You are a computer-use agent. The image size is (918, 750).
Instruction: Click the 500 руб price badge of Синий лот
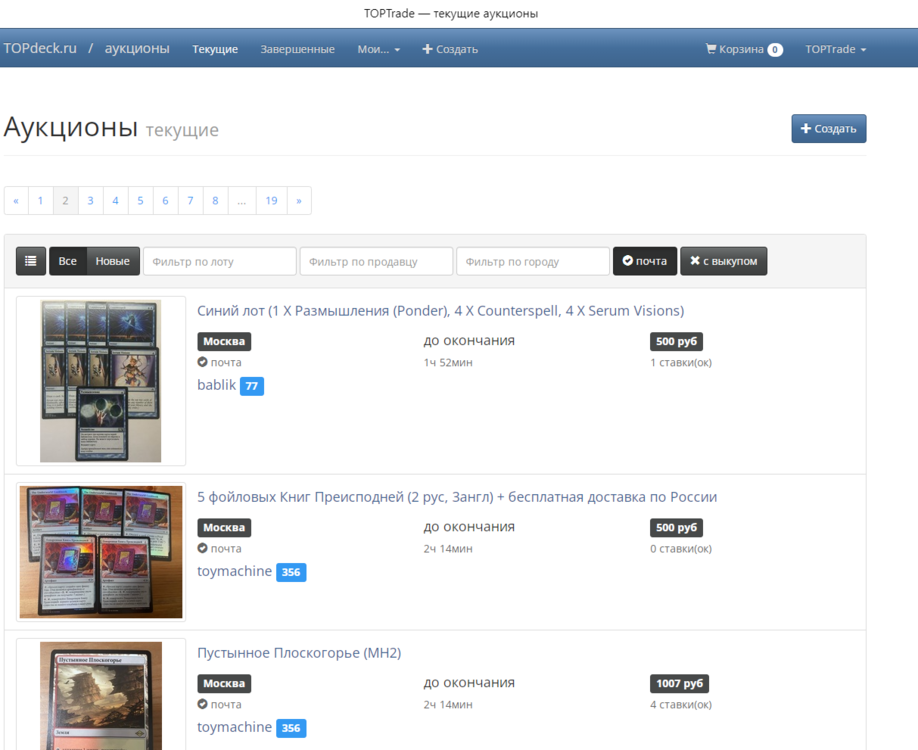(676, 342)
